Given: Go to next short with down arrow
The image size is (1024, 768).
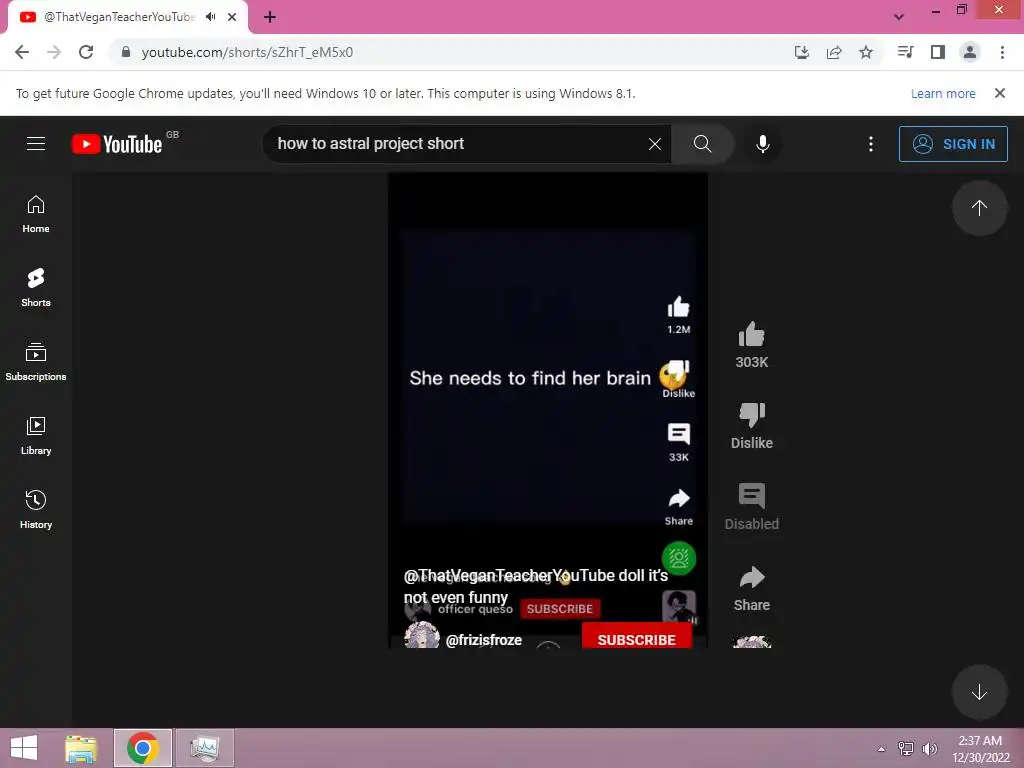Looking at the screenshot, I should 979,692.
